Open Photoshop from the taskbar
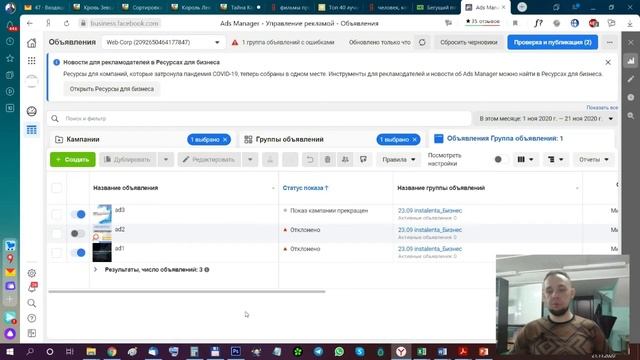The height and width of the screenshot is (360, 640). (x=236, y=351)
